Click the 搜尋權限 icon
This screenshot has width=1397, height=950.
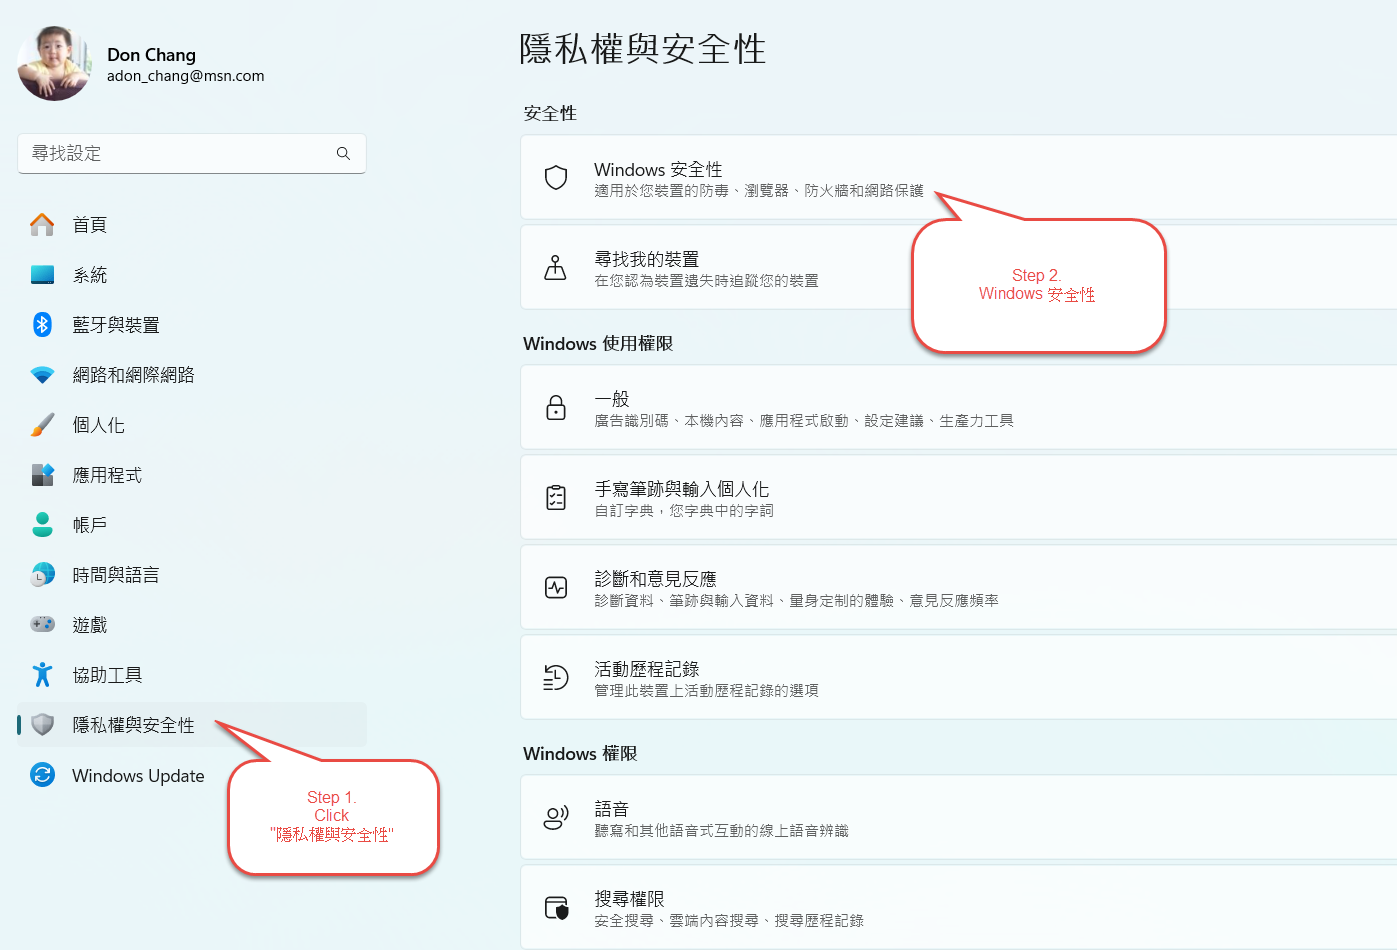pos(556,908)
